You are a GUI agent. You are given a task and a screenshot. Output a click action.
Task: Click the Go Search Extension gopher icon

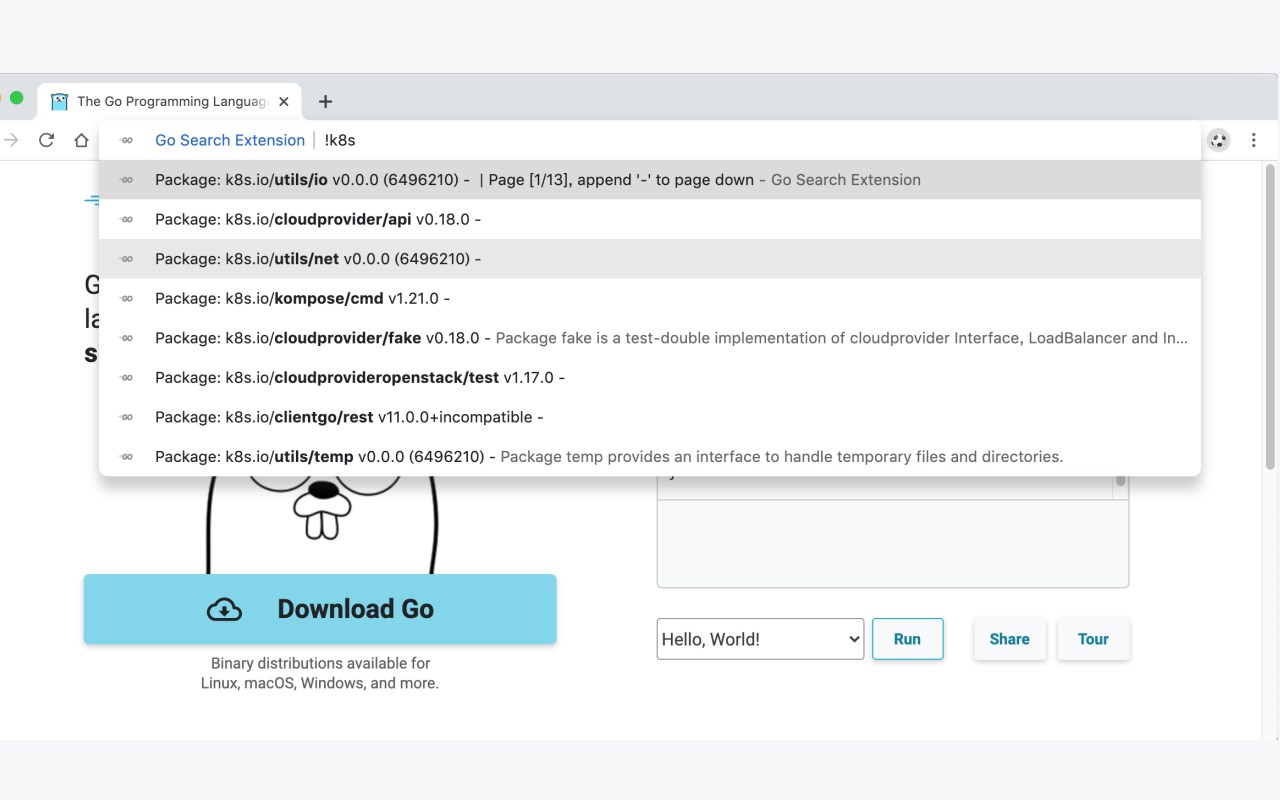[x=1218, y=140]
